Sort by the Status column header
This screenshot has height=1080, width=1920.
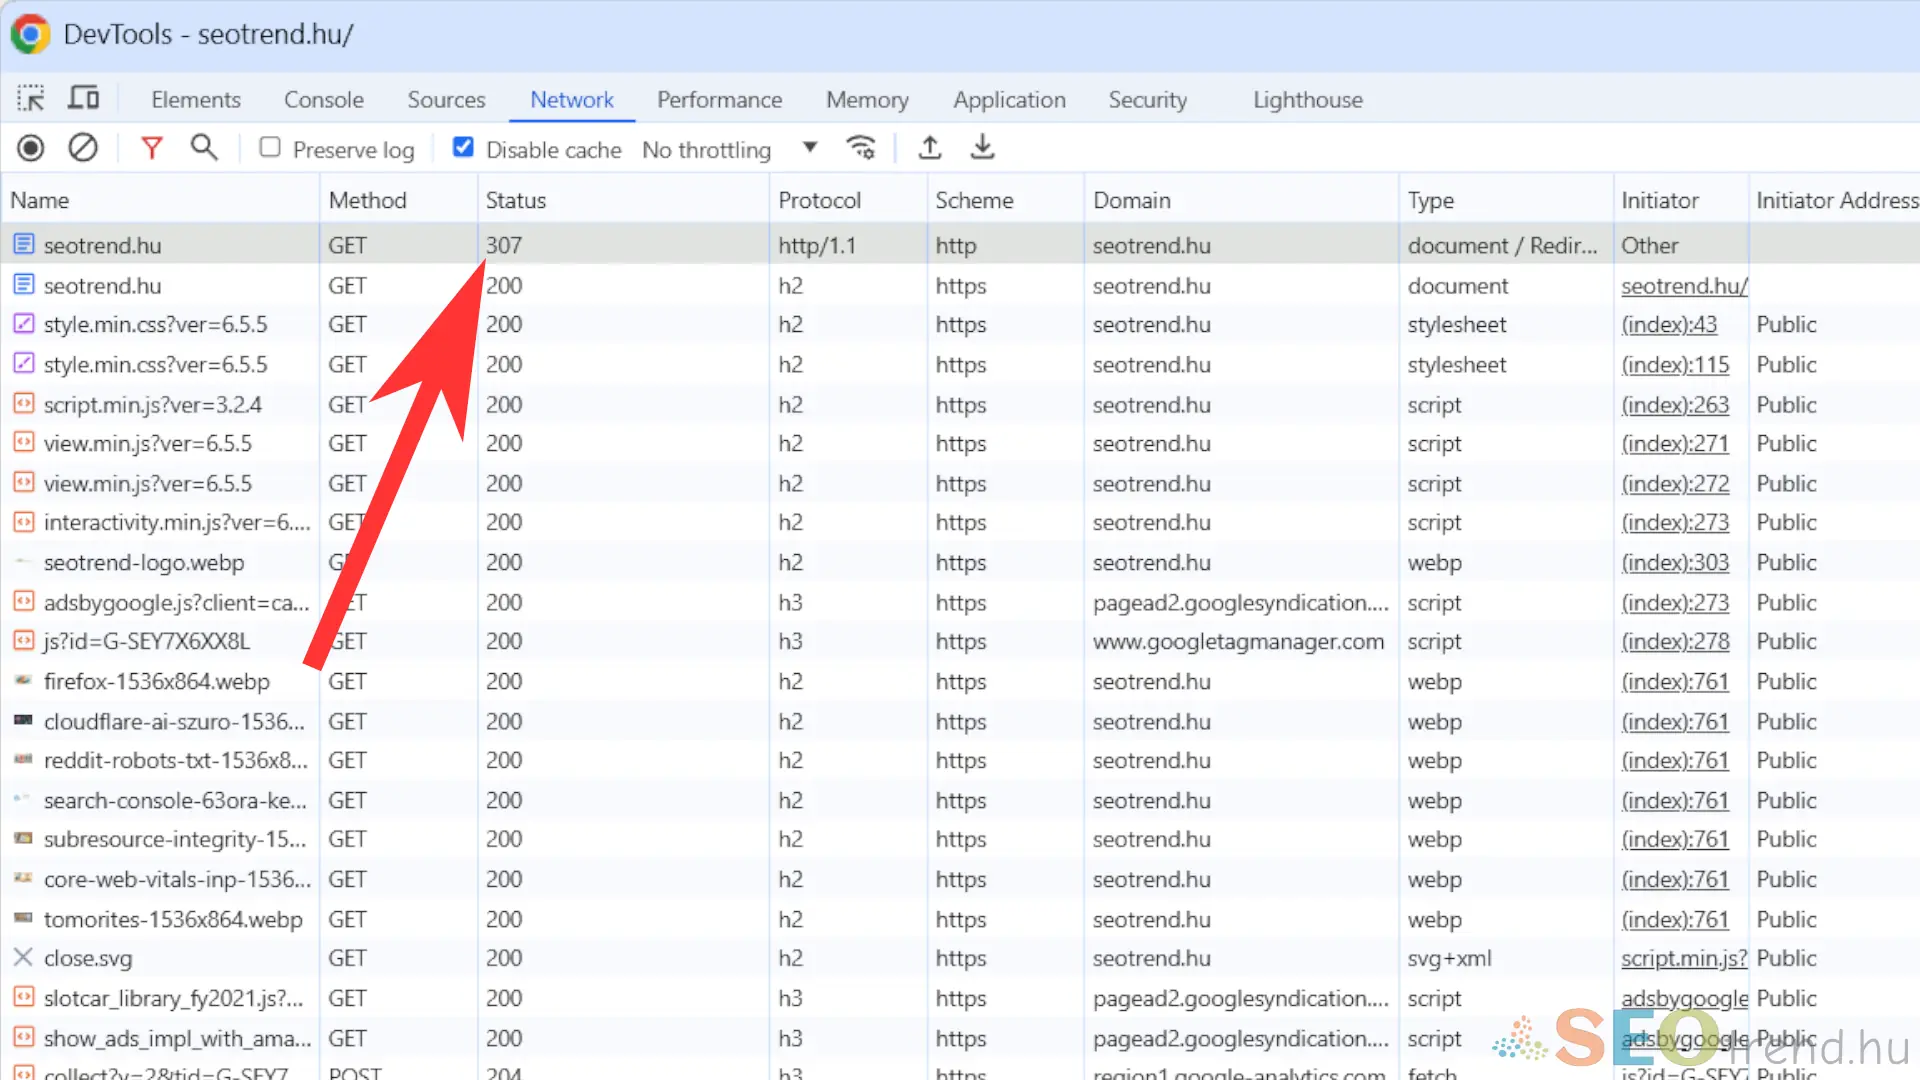pyautogui.click(x=623, y=200)
